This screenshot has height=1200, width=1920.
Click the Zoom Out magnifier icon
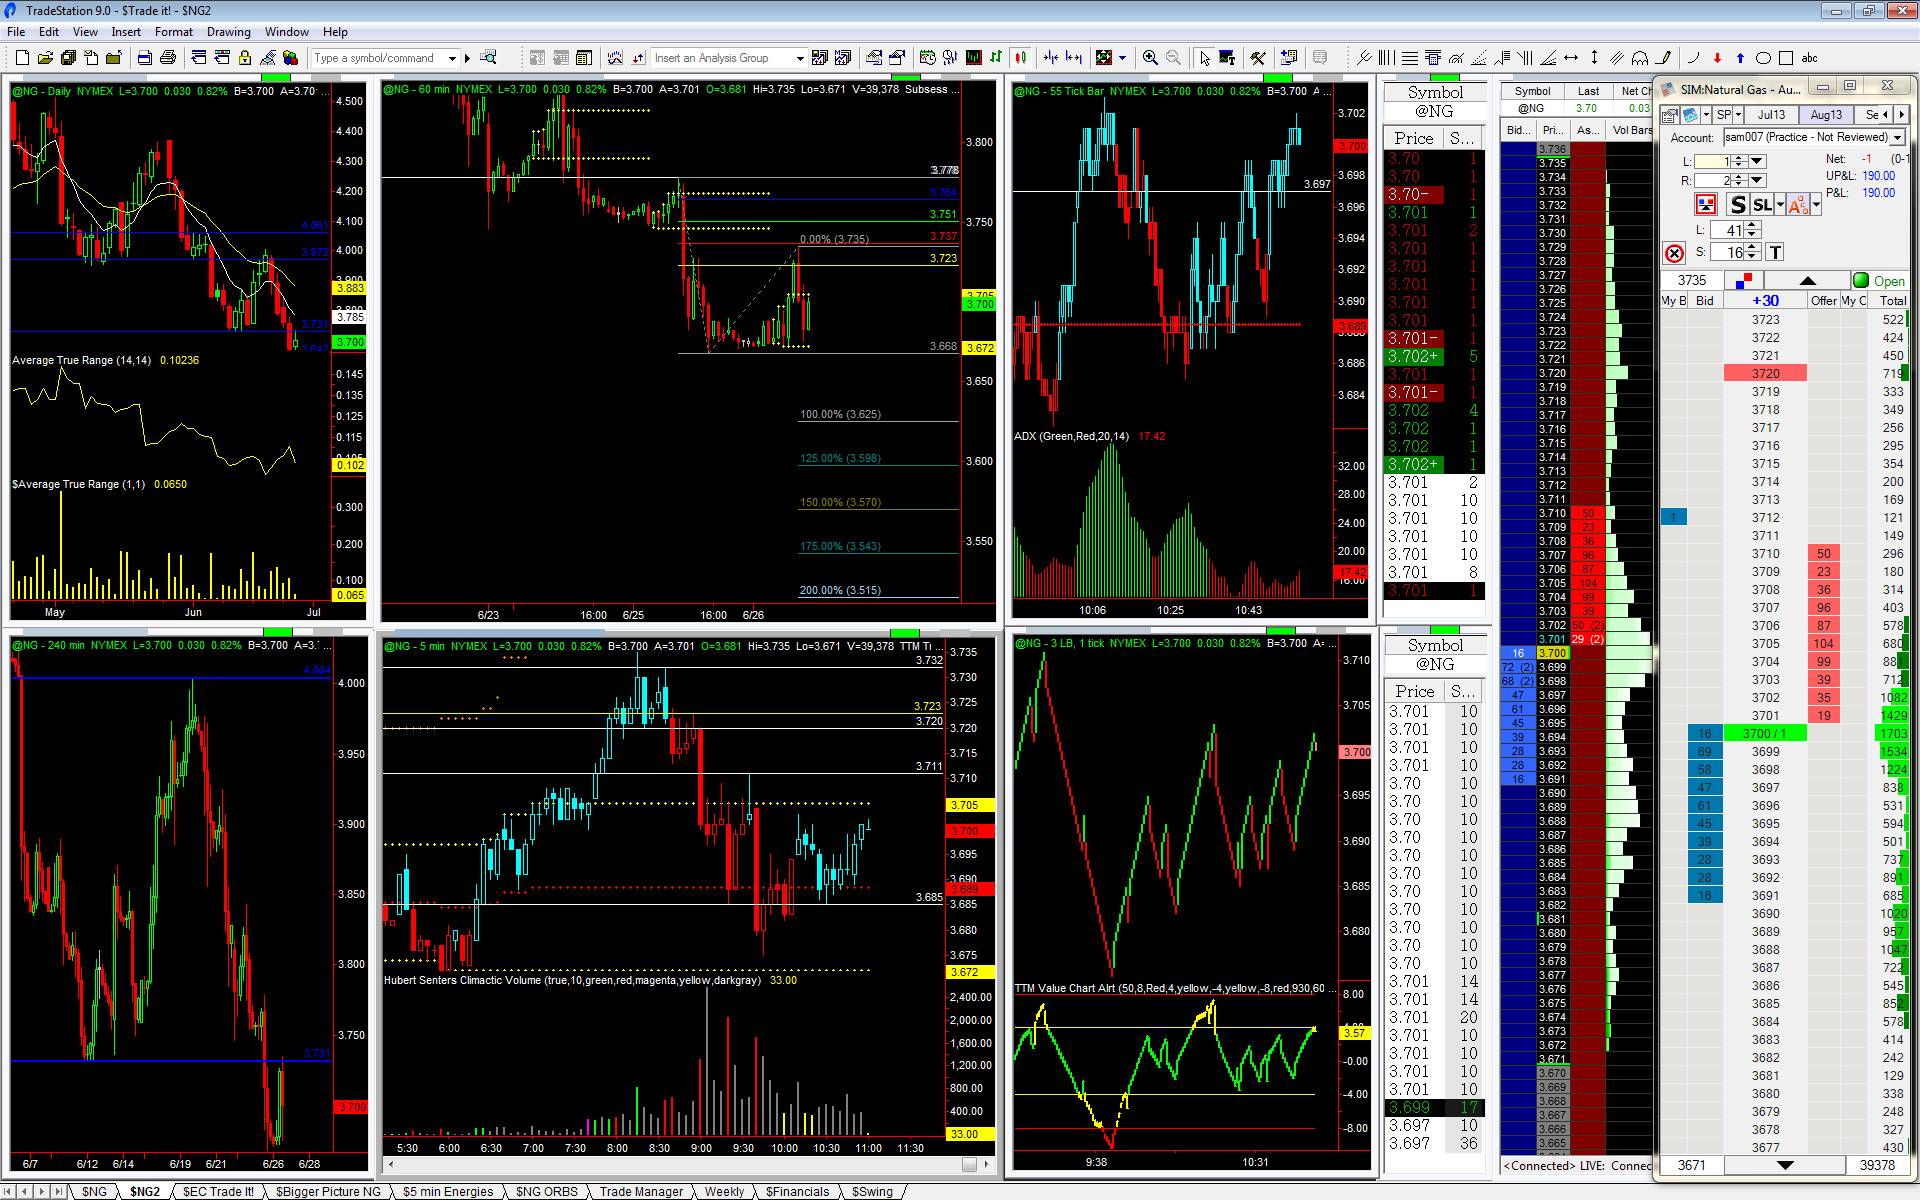[x=1173, y=58]
